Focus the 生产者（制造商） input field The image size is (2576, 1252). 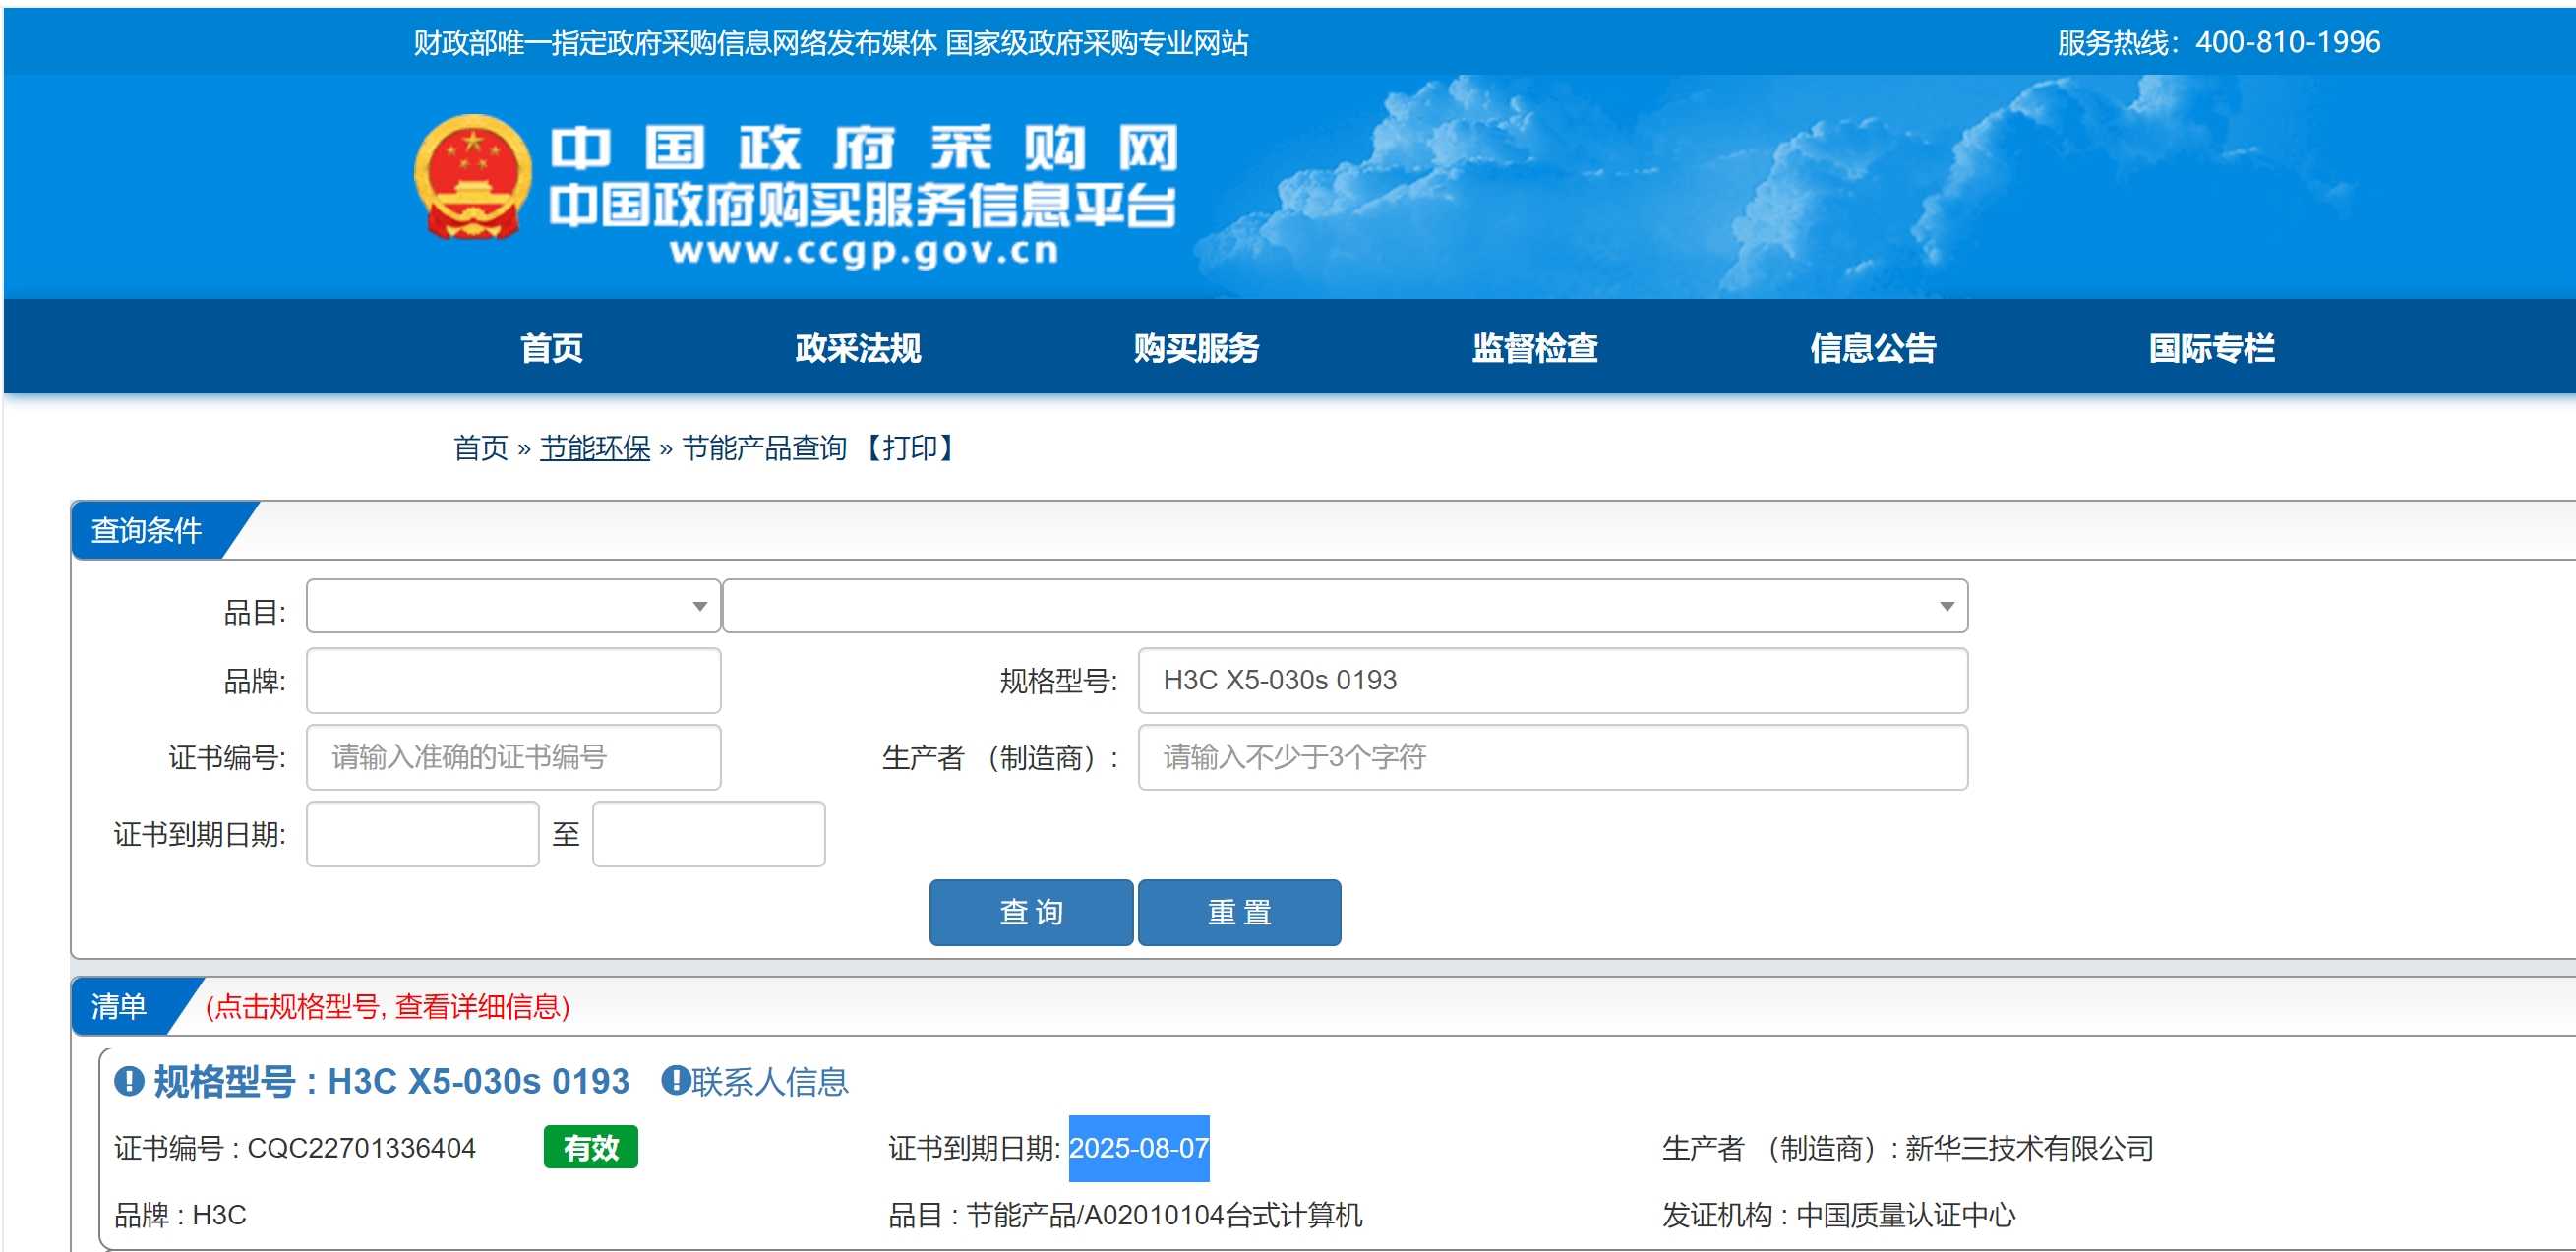(1552, 757)
